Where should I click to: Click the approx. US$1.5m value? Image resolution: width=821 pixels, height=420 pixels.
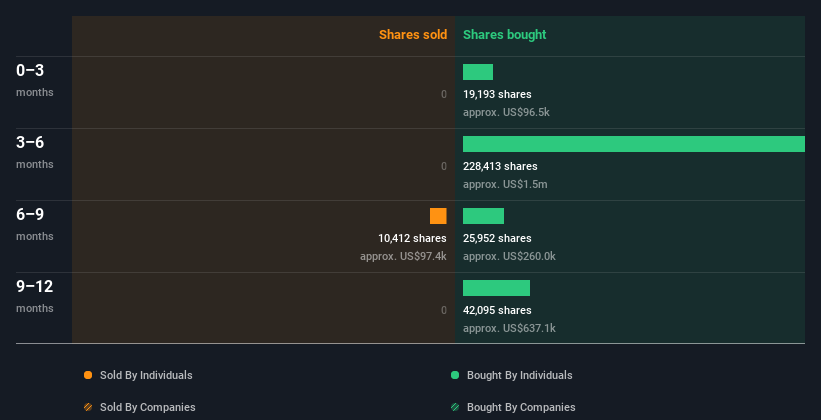click(x=505, y=184)
